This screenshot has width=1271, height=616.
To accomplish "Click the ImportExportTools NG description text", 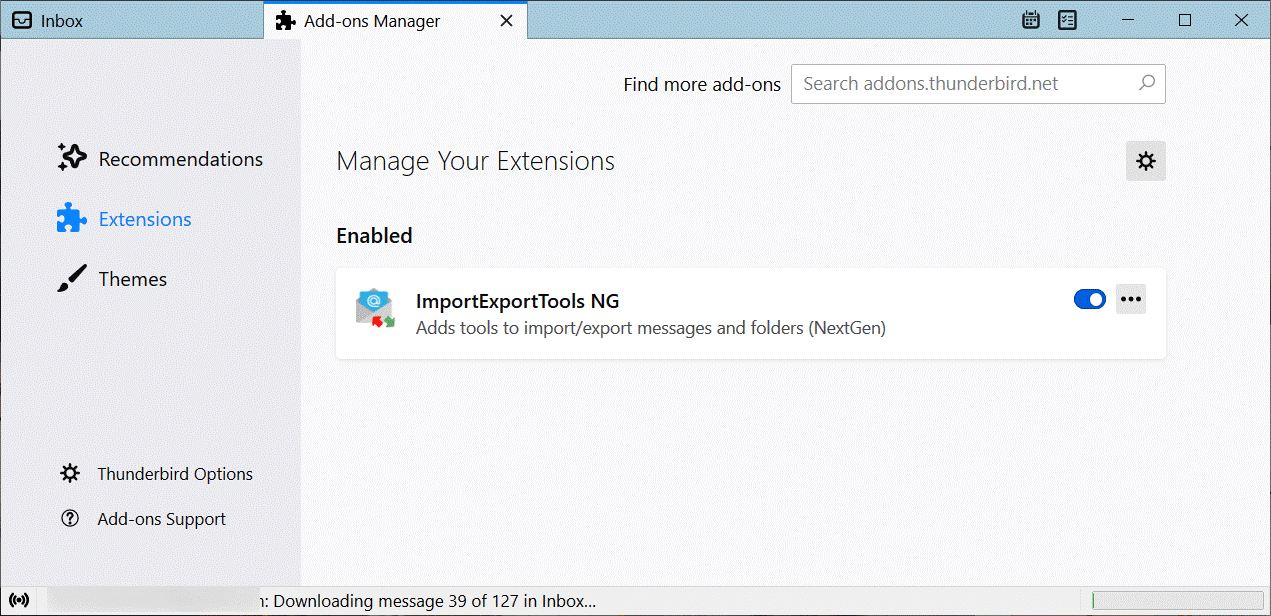I will point(651,328).
